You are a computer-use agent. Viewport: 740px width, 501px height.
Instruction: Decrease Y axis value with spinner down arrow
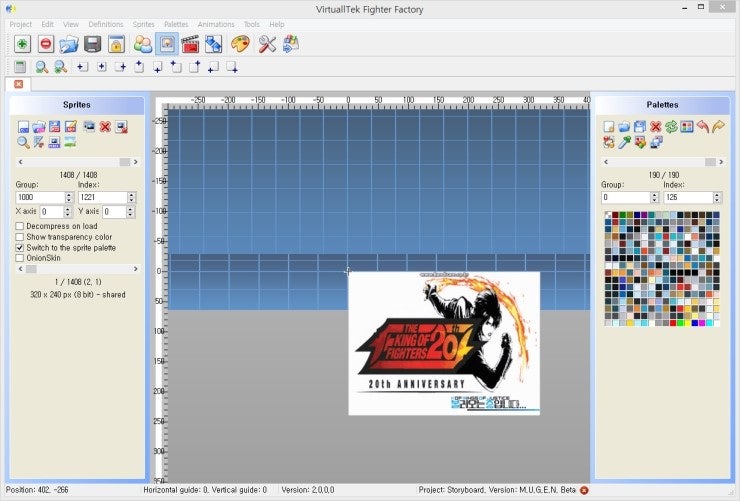pyautogui.click(x=130, y=215)
